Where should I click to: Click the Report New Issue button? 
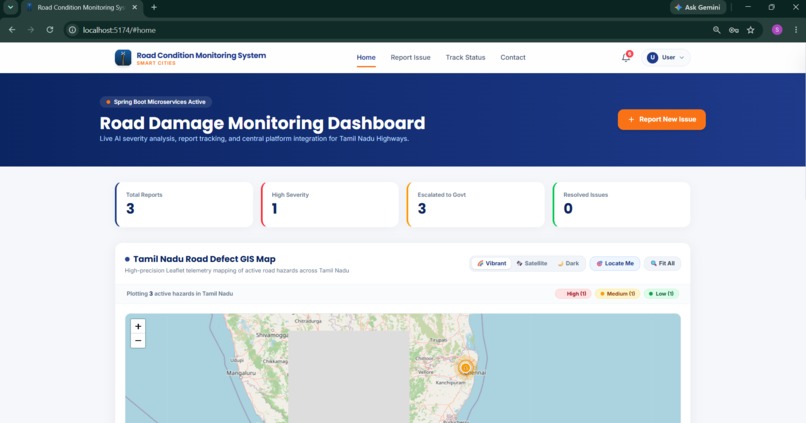(662, 119)
